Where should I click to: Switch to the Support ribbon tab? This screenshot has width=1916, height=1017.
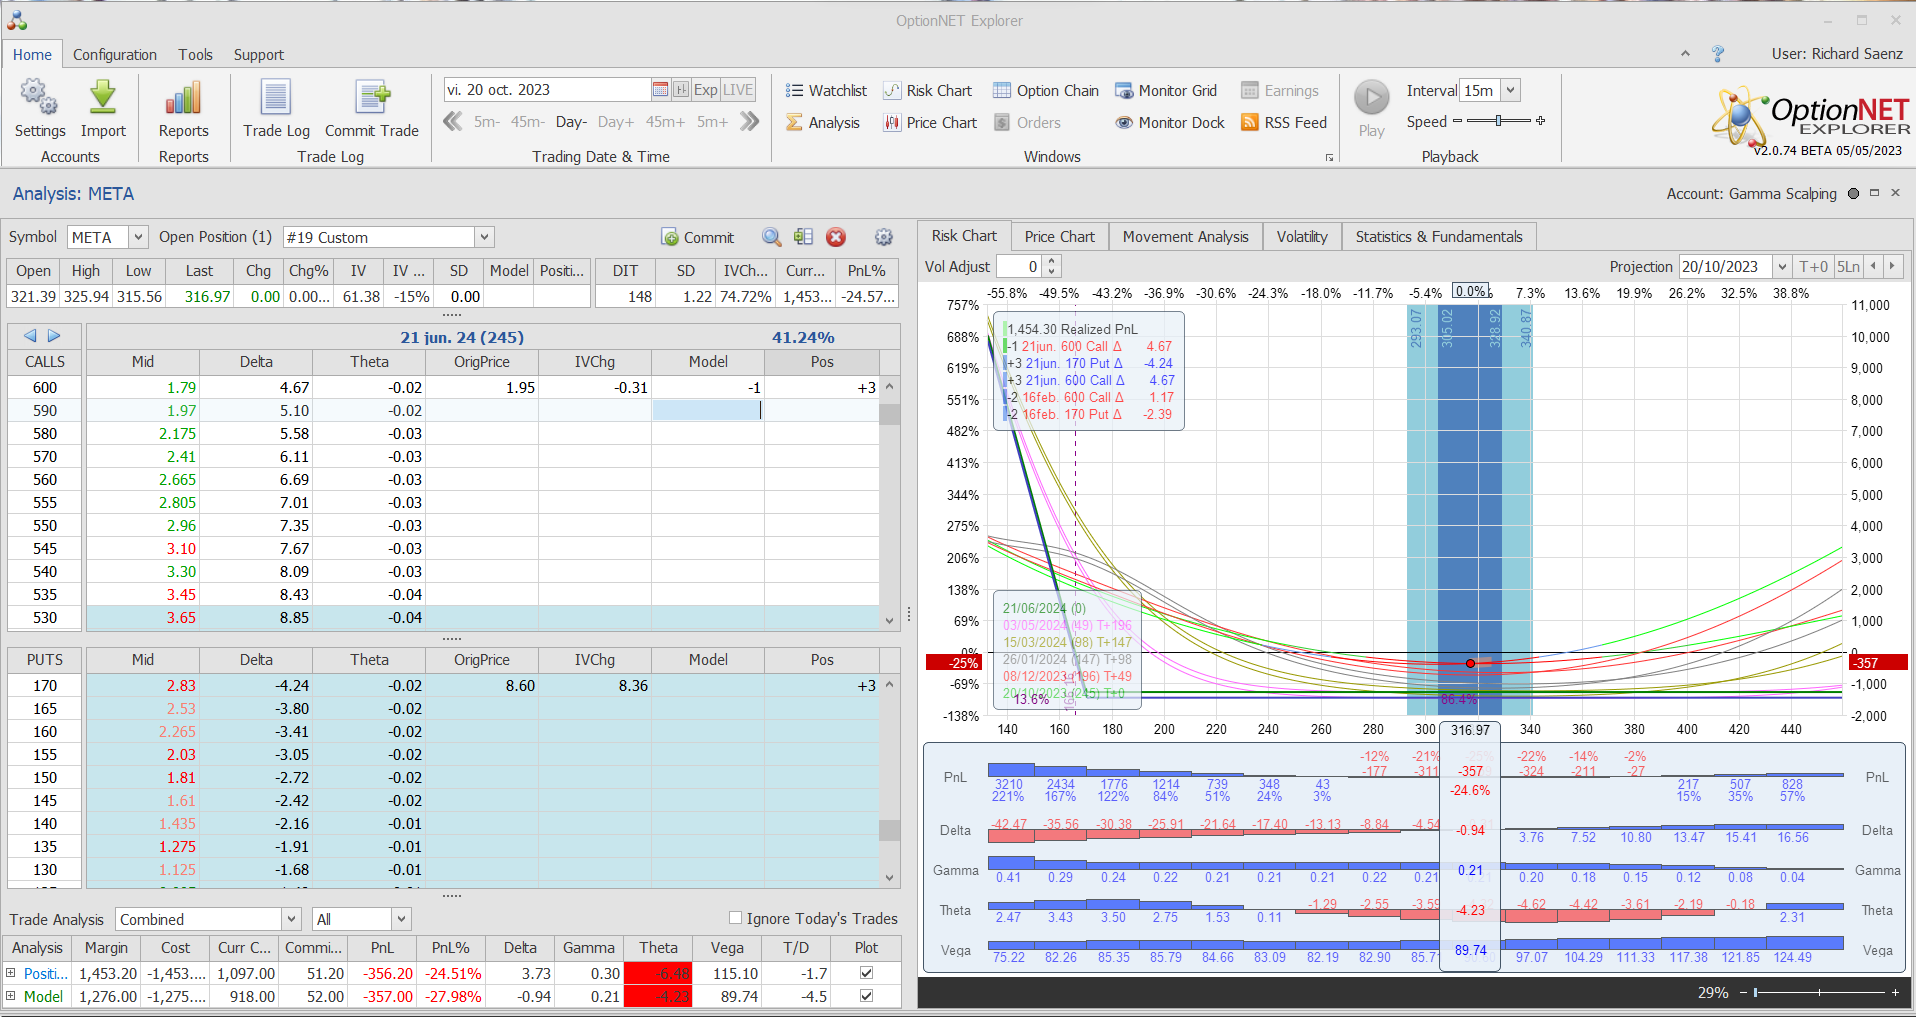point(258,55)
